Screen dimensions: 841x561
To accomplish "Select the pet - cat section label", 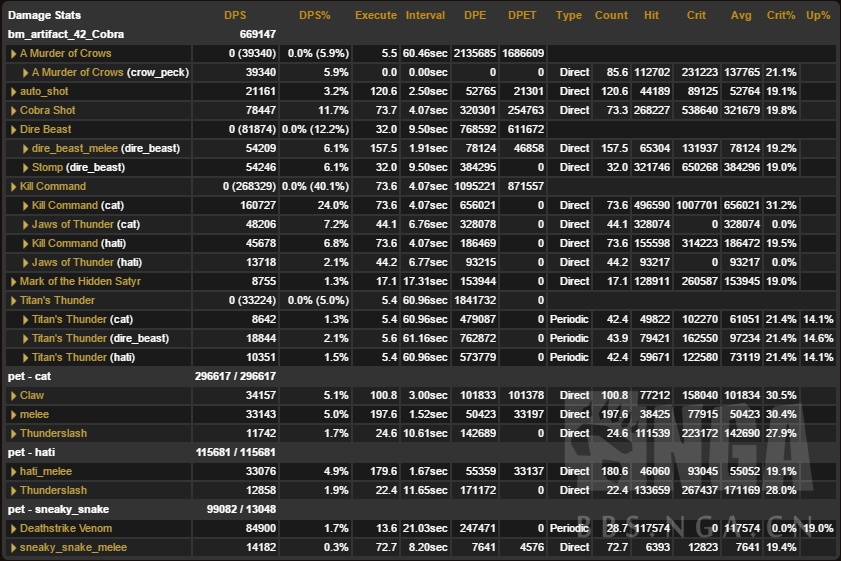I will pos(29,377).
